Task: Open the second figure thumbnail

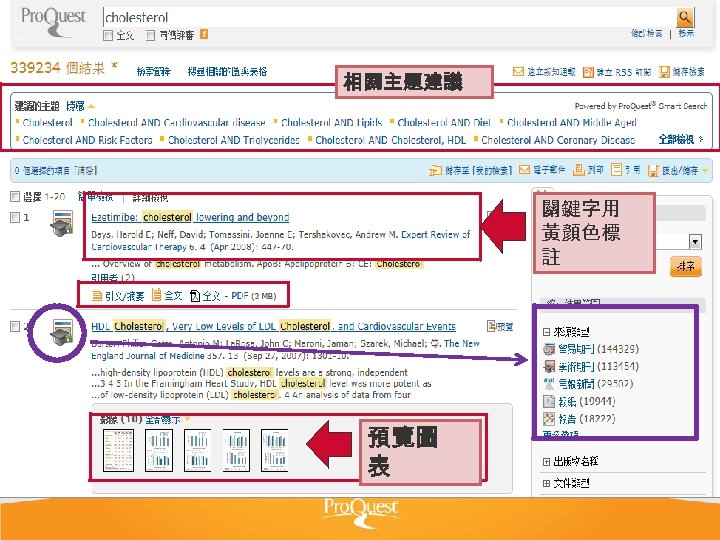Action: 159,450
